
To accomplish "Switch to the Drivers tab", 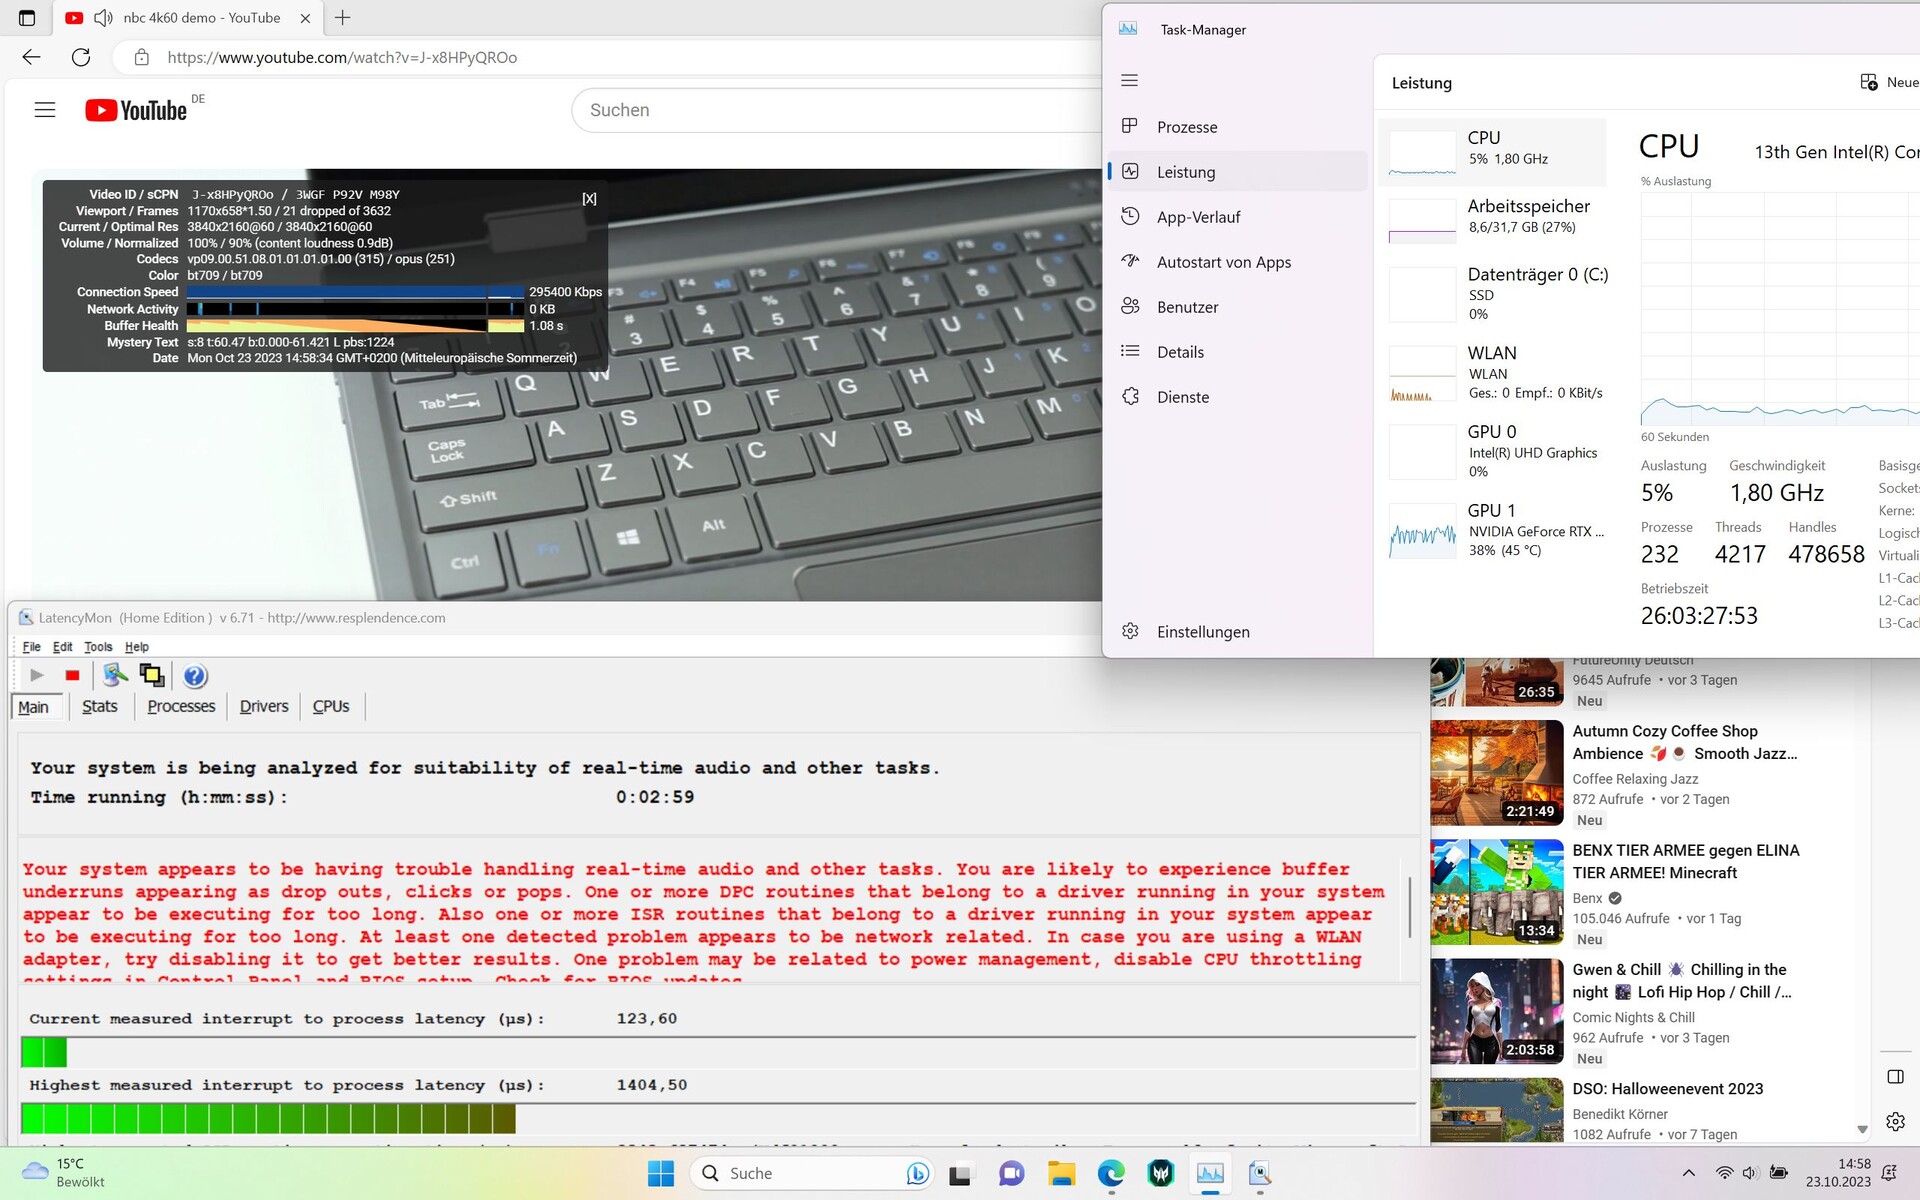I will pos(264,707).
